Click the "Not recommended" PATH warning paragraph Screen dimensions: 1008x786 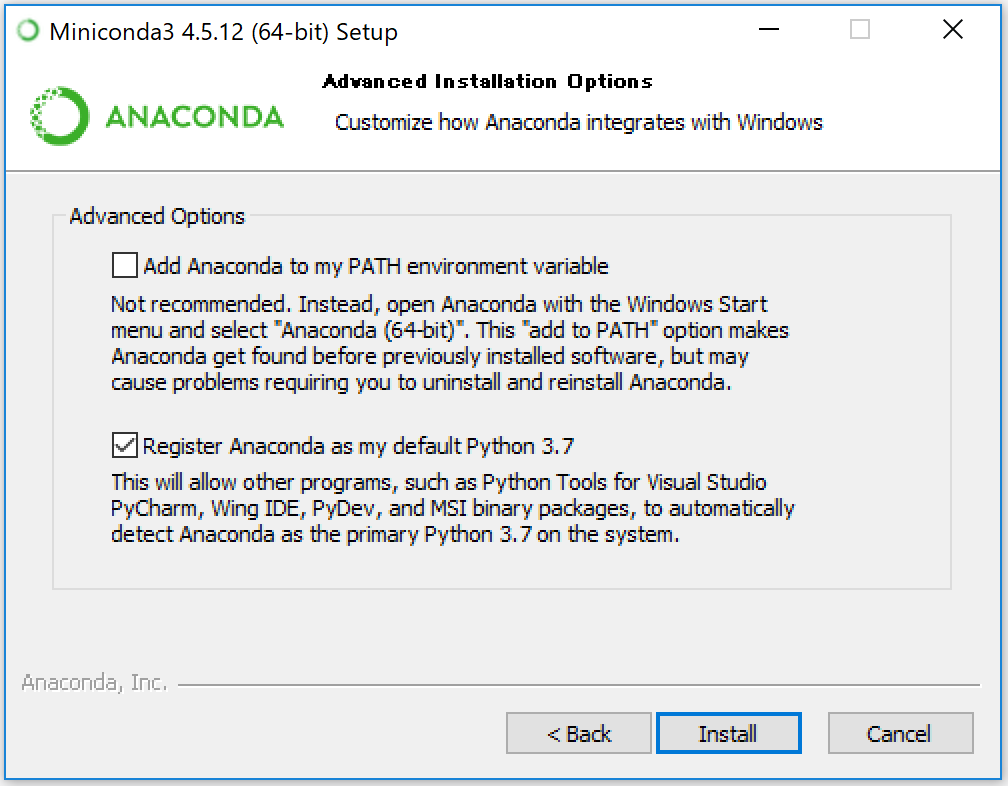point(449,343)
